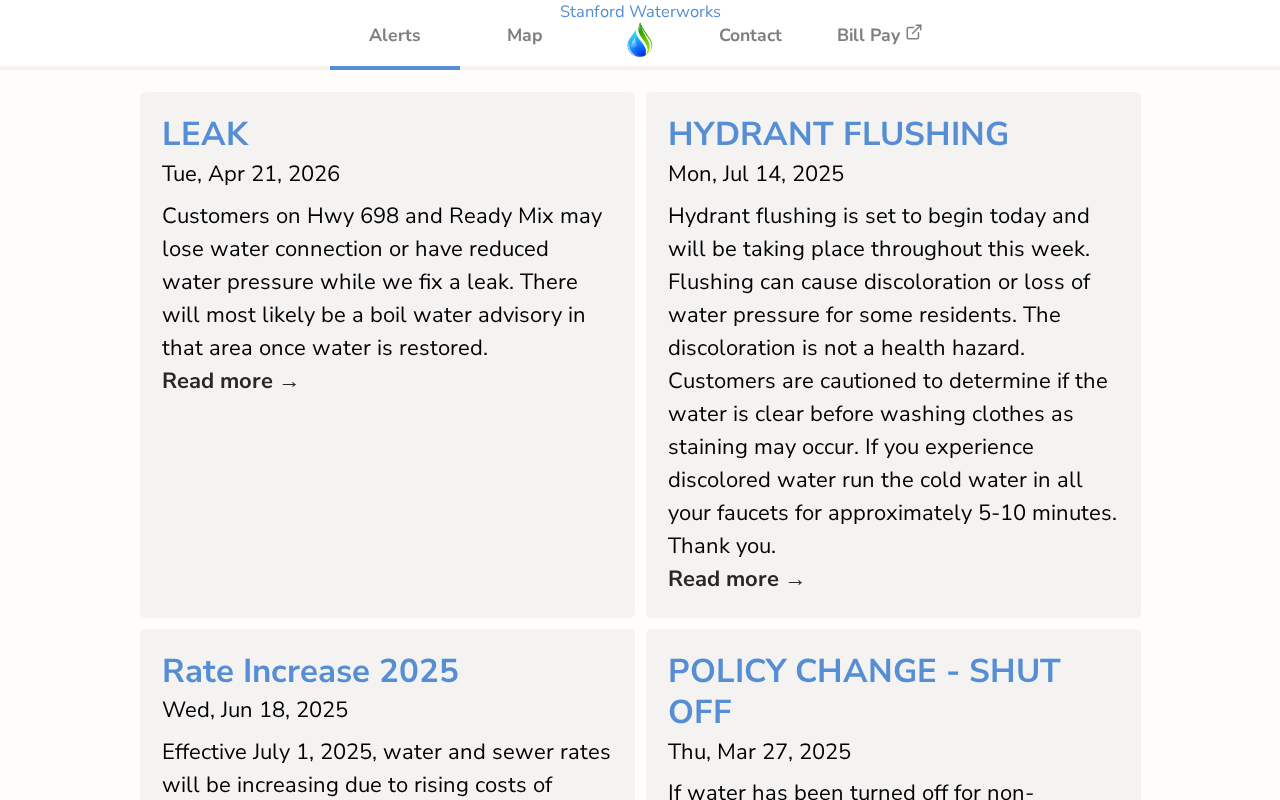This screenshot has height=800, width=1280.
Task: Open the Map tab
Action: pyautogui.click(x=525, y=36)
